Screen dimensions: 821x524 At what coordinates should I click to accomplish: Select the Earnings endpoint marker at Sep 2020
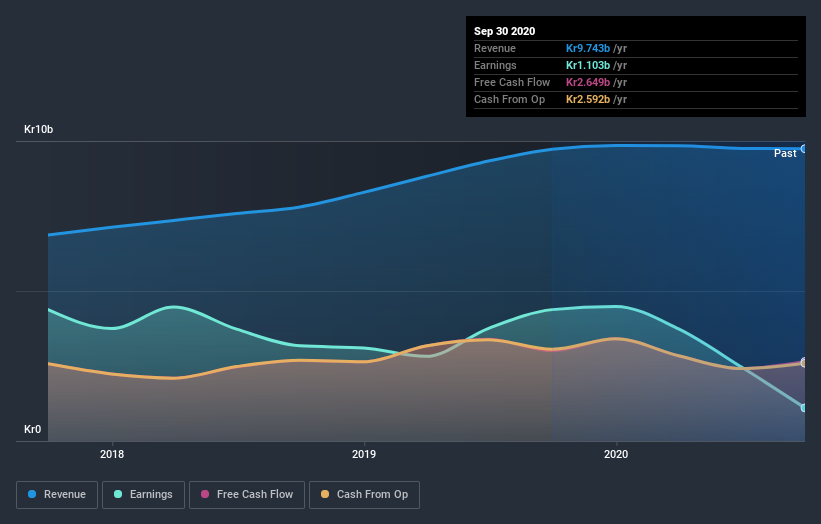[x=803, y=408]
